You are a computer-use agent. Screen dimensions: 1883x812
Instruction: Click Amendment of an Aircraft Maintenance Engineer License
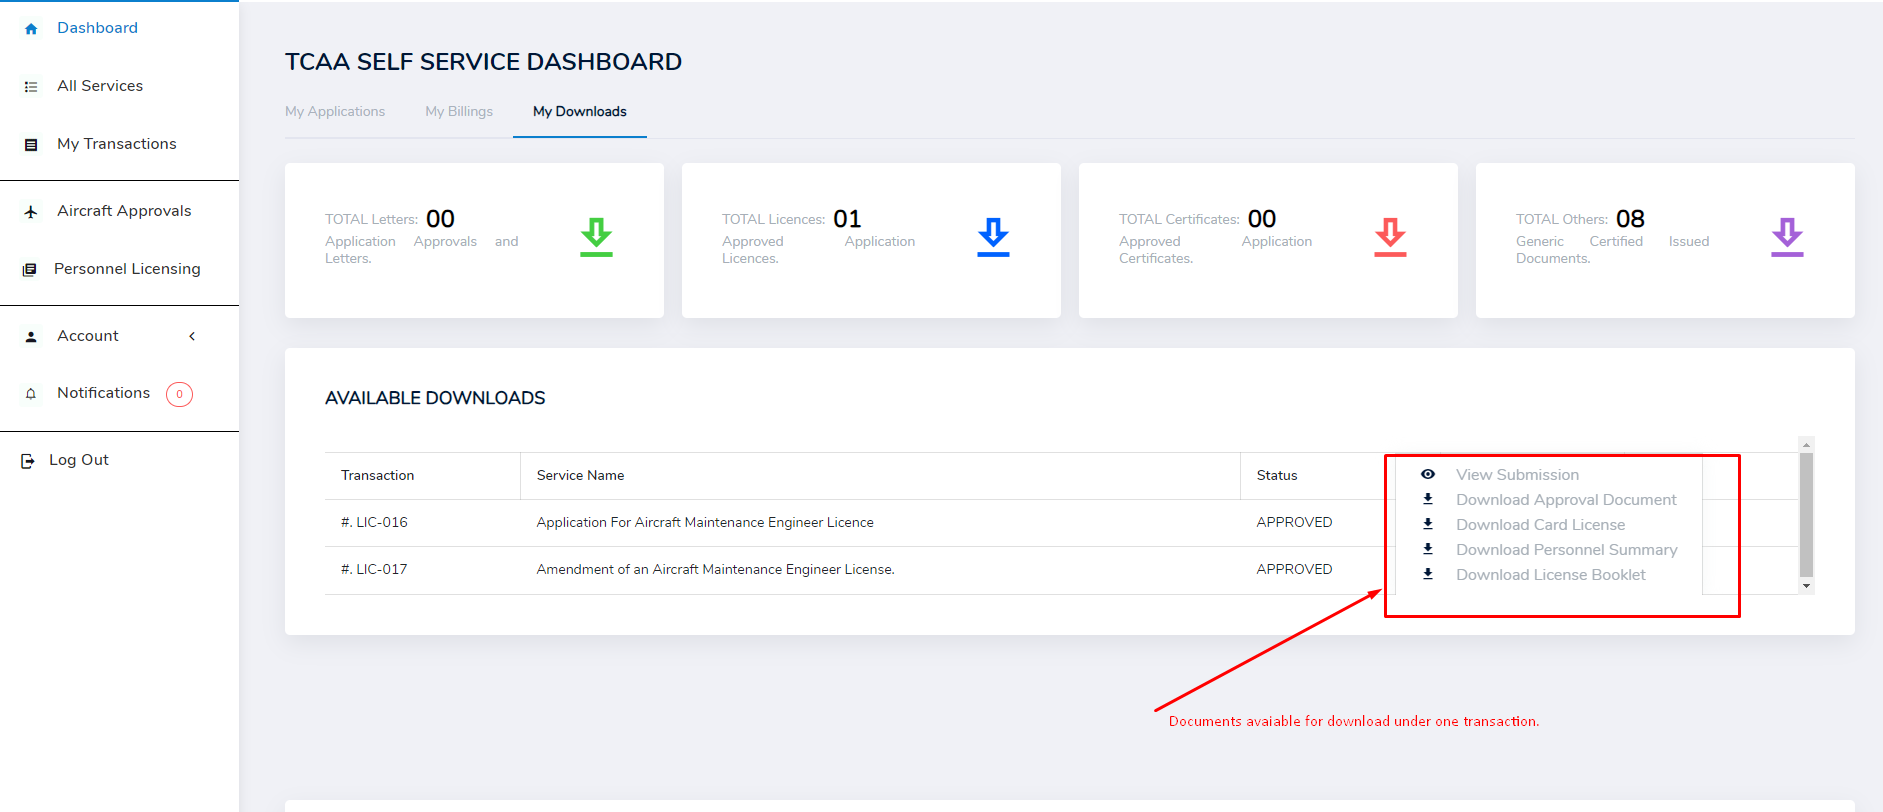click(x=715, y=569)
